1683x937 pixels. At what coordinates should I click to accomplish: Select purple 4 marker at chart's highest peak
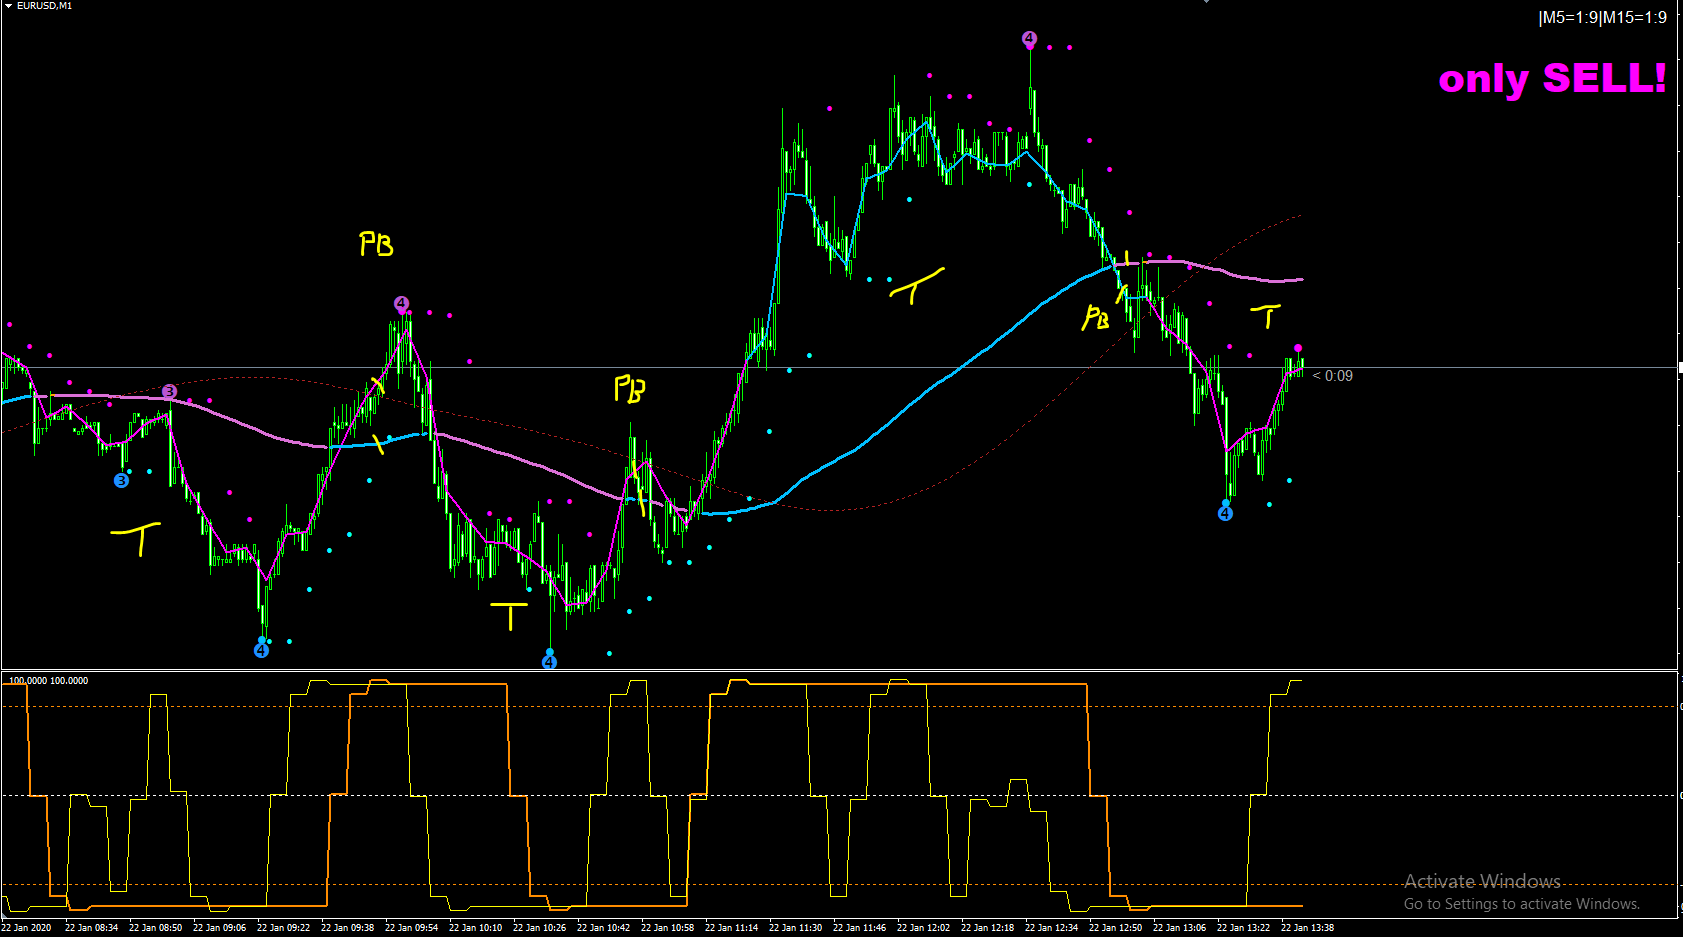1029,39
